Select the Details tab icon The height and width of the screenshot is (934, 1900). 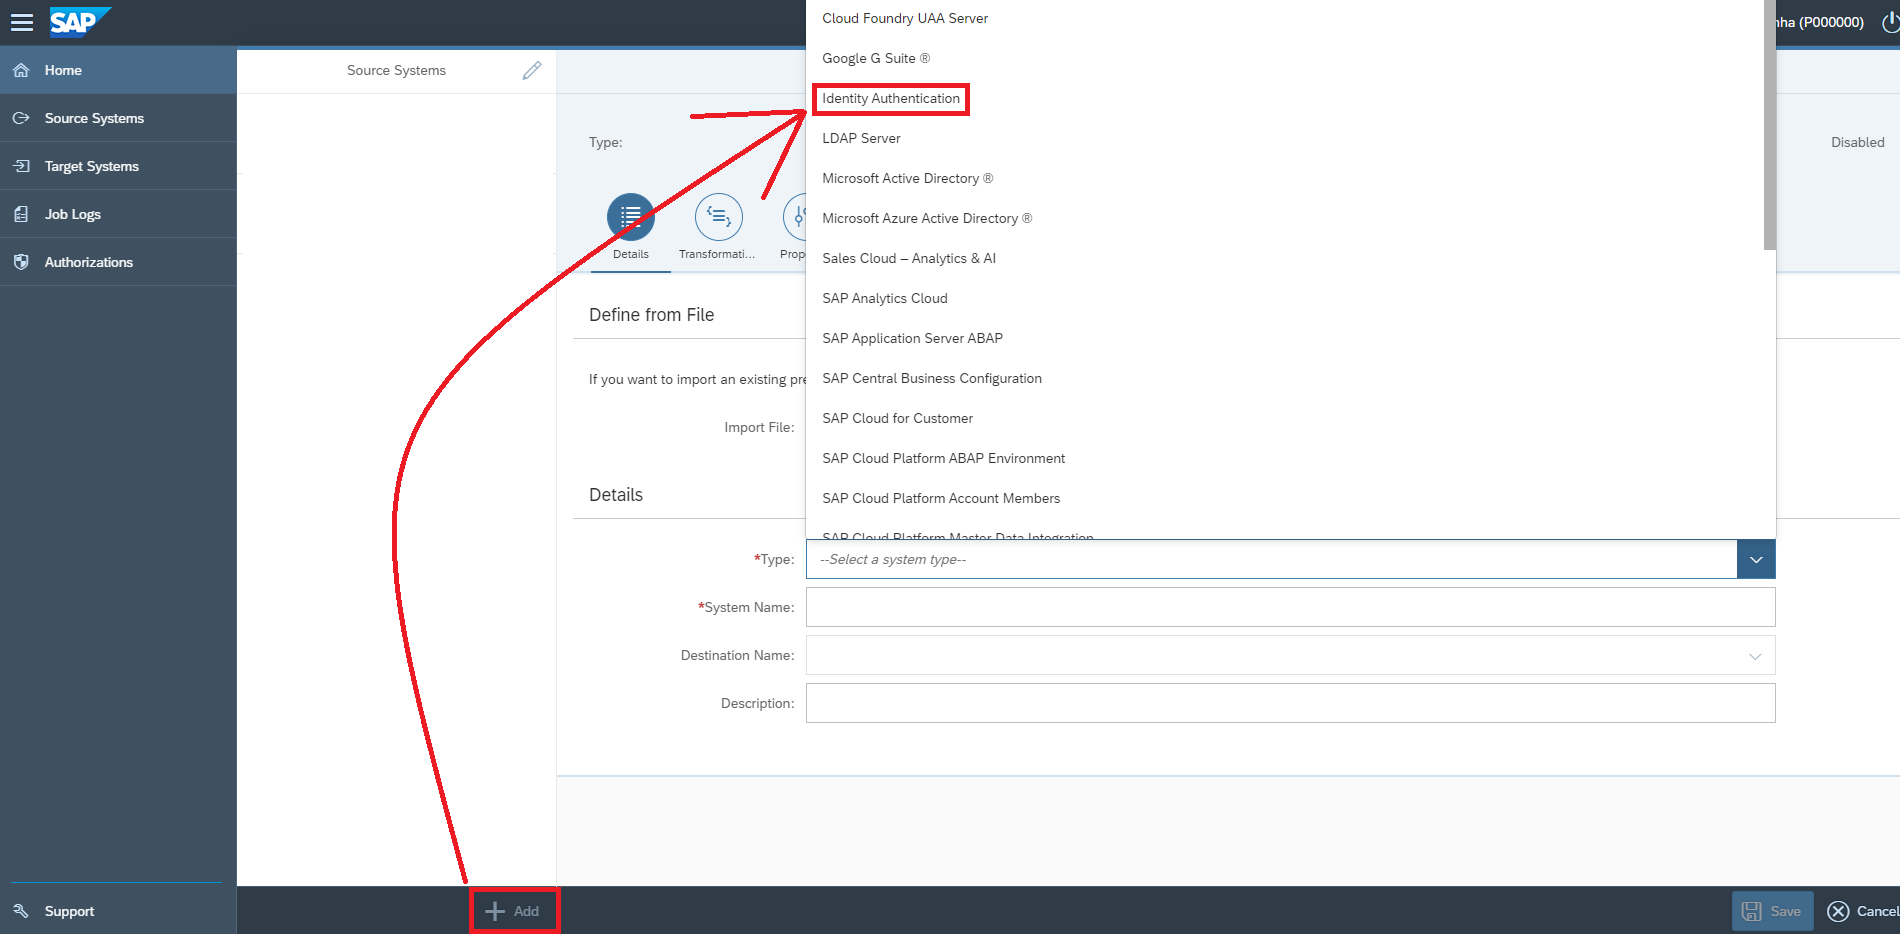click(631, 217)
